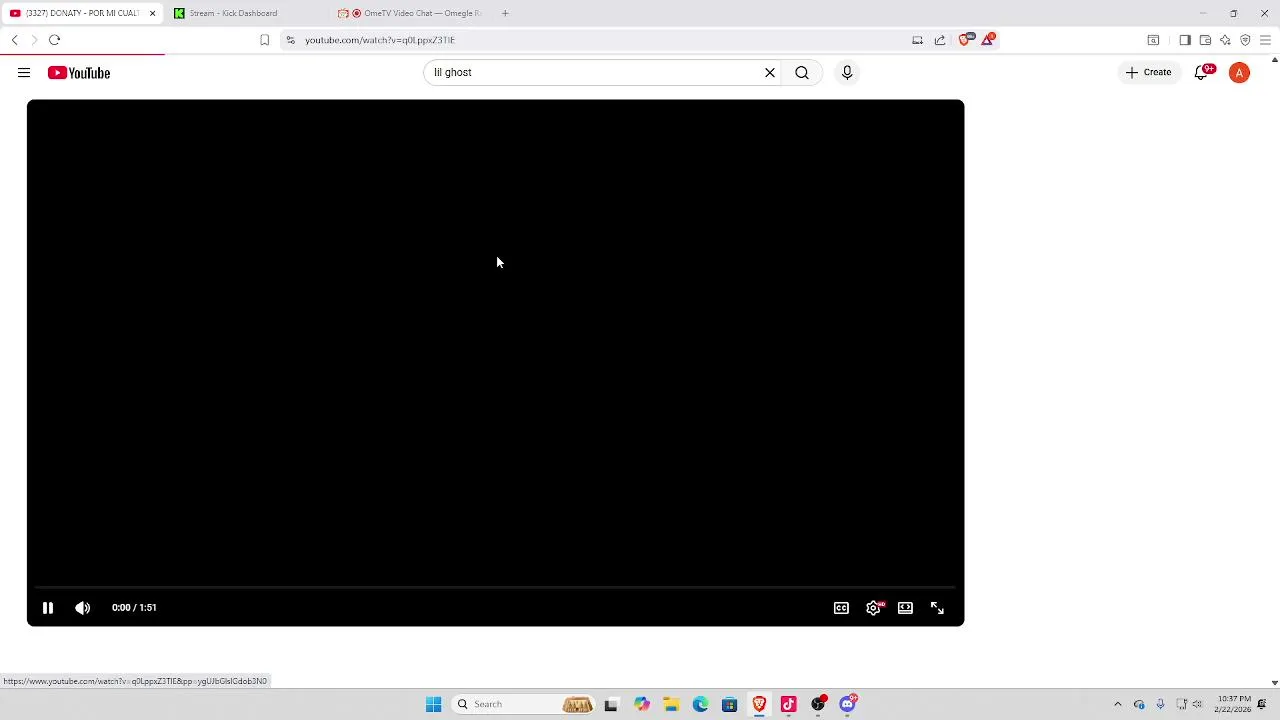The width and height of the screenshot is (1280, 720).
Task: Open YouTube notifications bell
Action: coord(1203,72)
